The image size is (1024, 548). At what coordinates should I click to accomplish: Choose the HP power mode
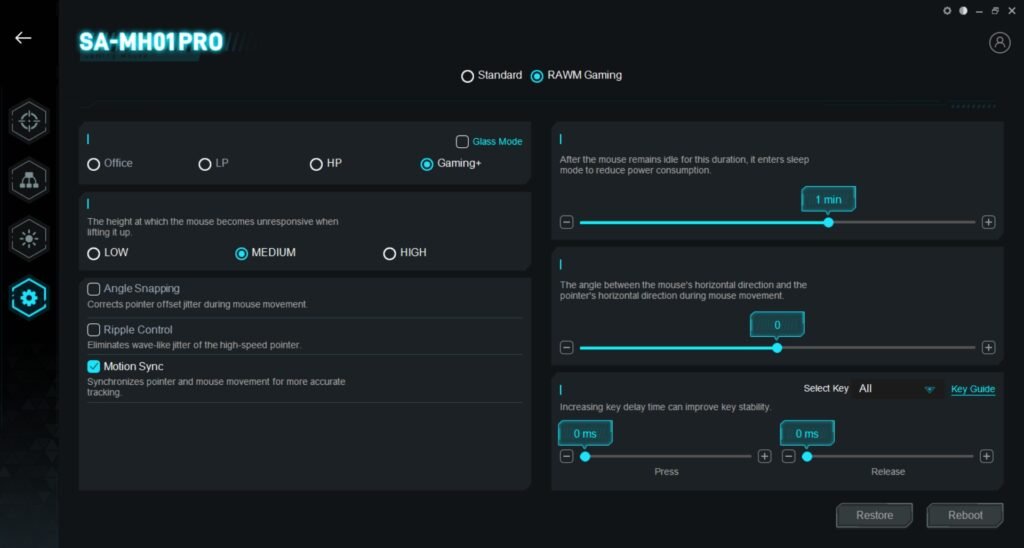316,164
